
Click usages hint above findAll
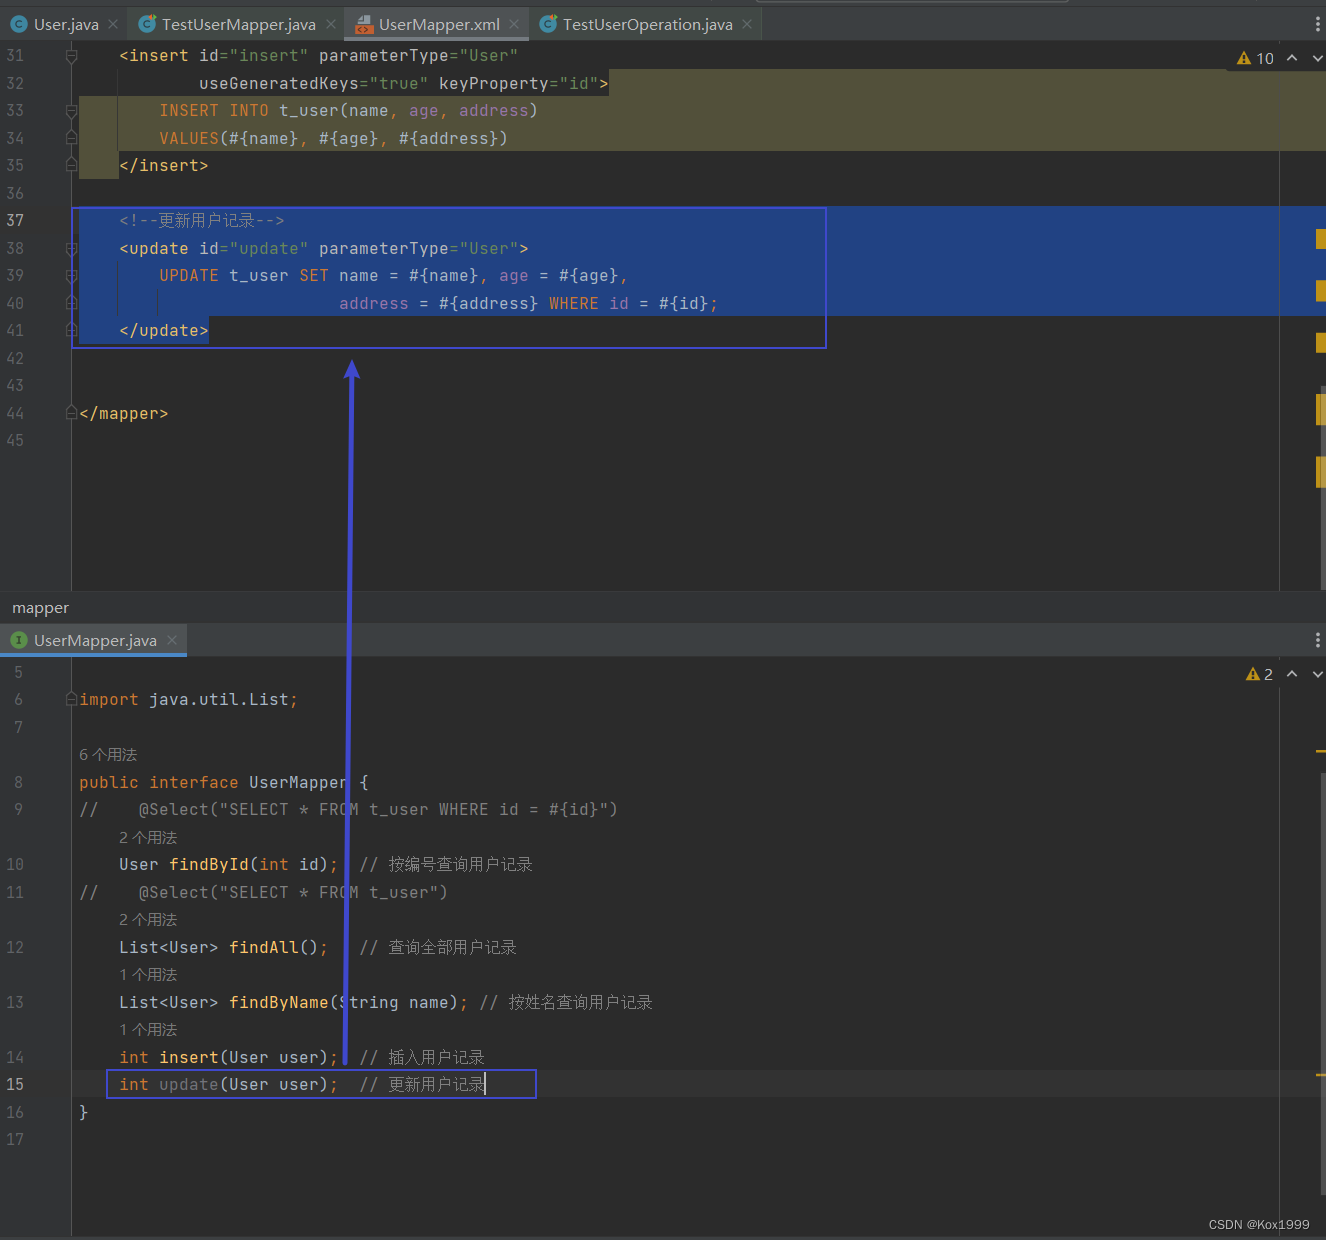148,920
